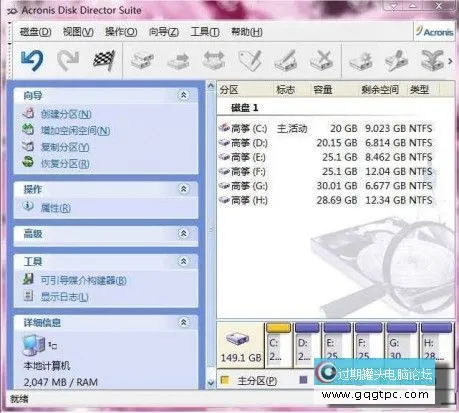Click the 属性 info icon

tap(28, 206)
